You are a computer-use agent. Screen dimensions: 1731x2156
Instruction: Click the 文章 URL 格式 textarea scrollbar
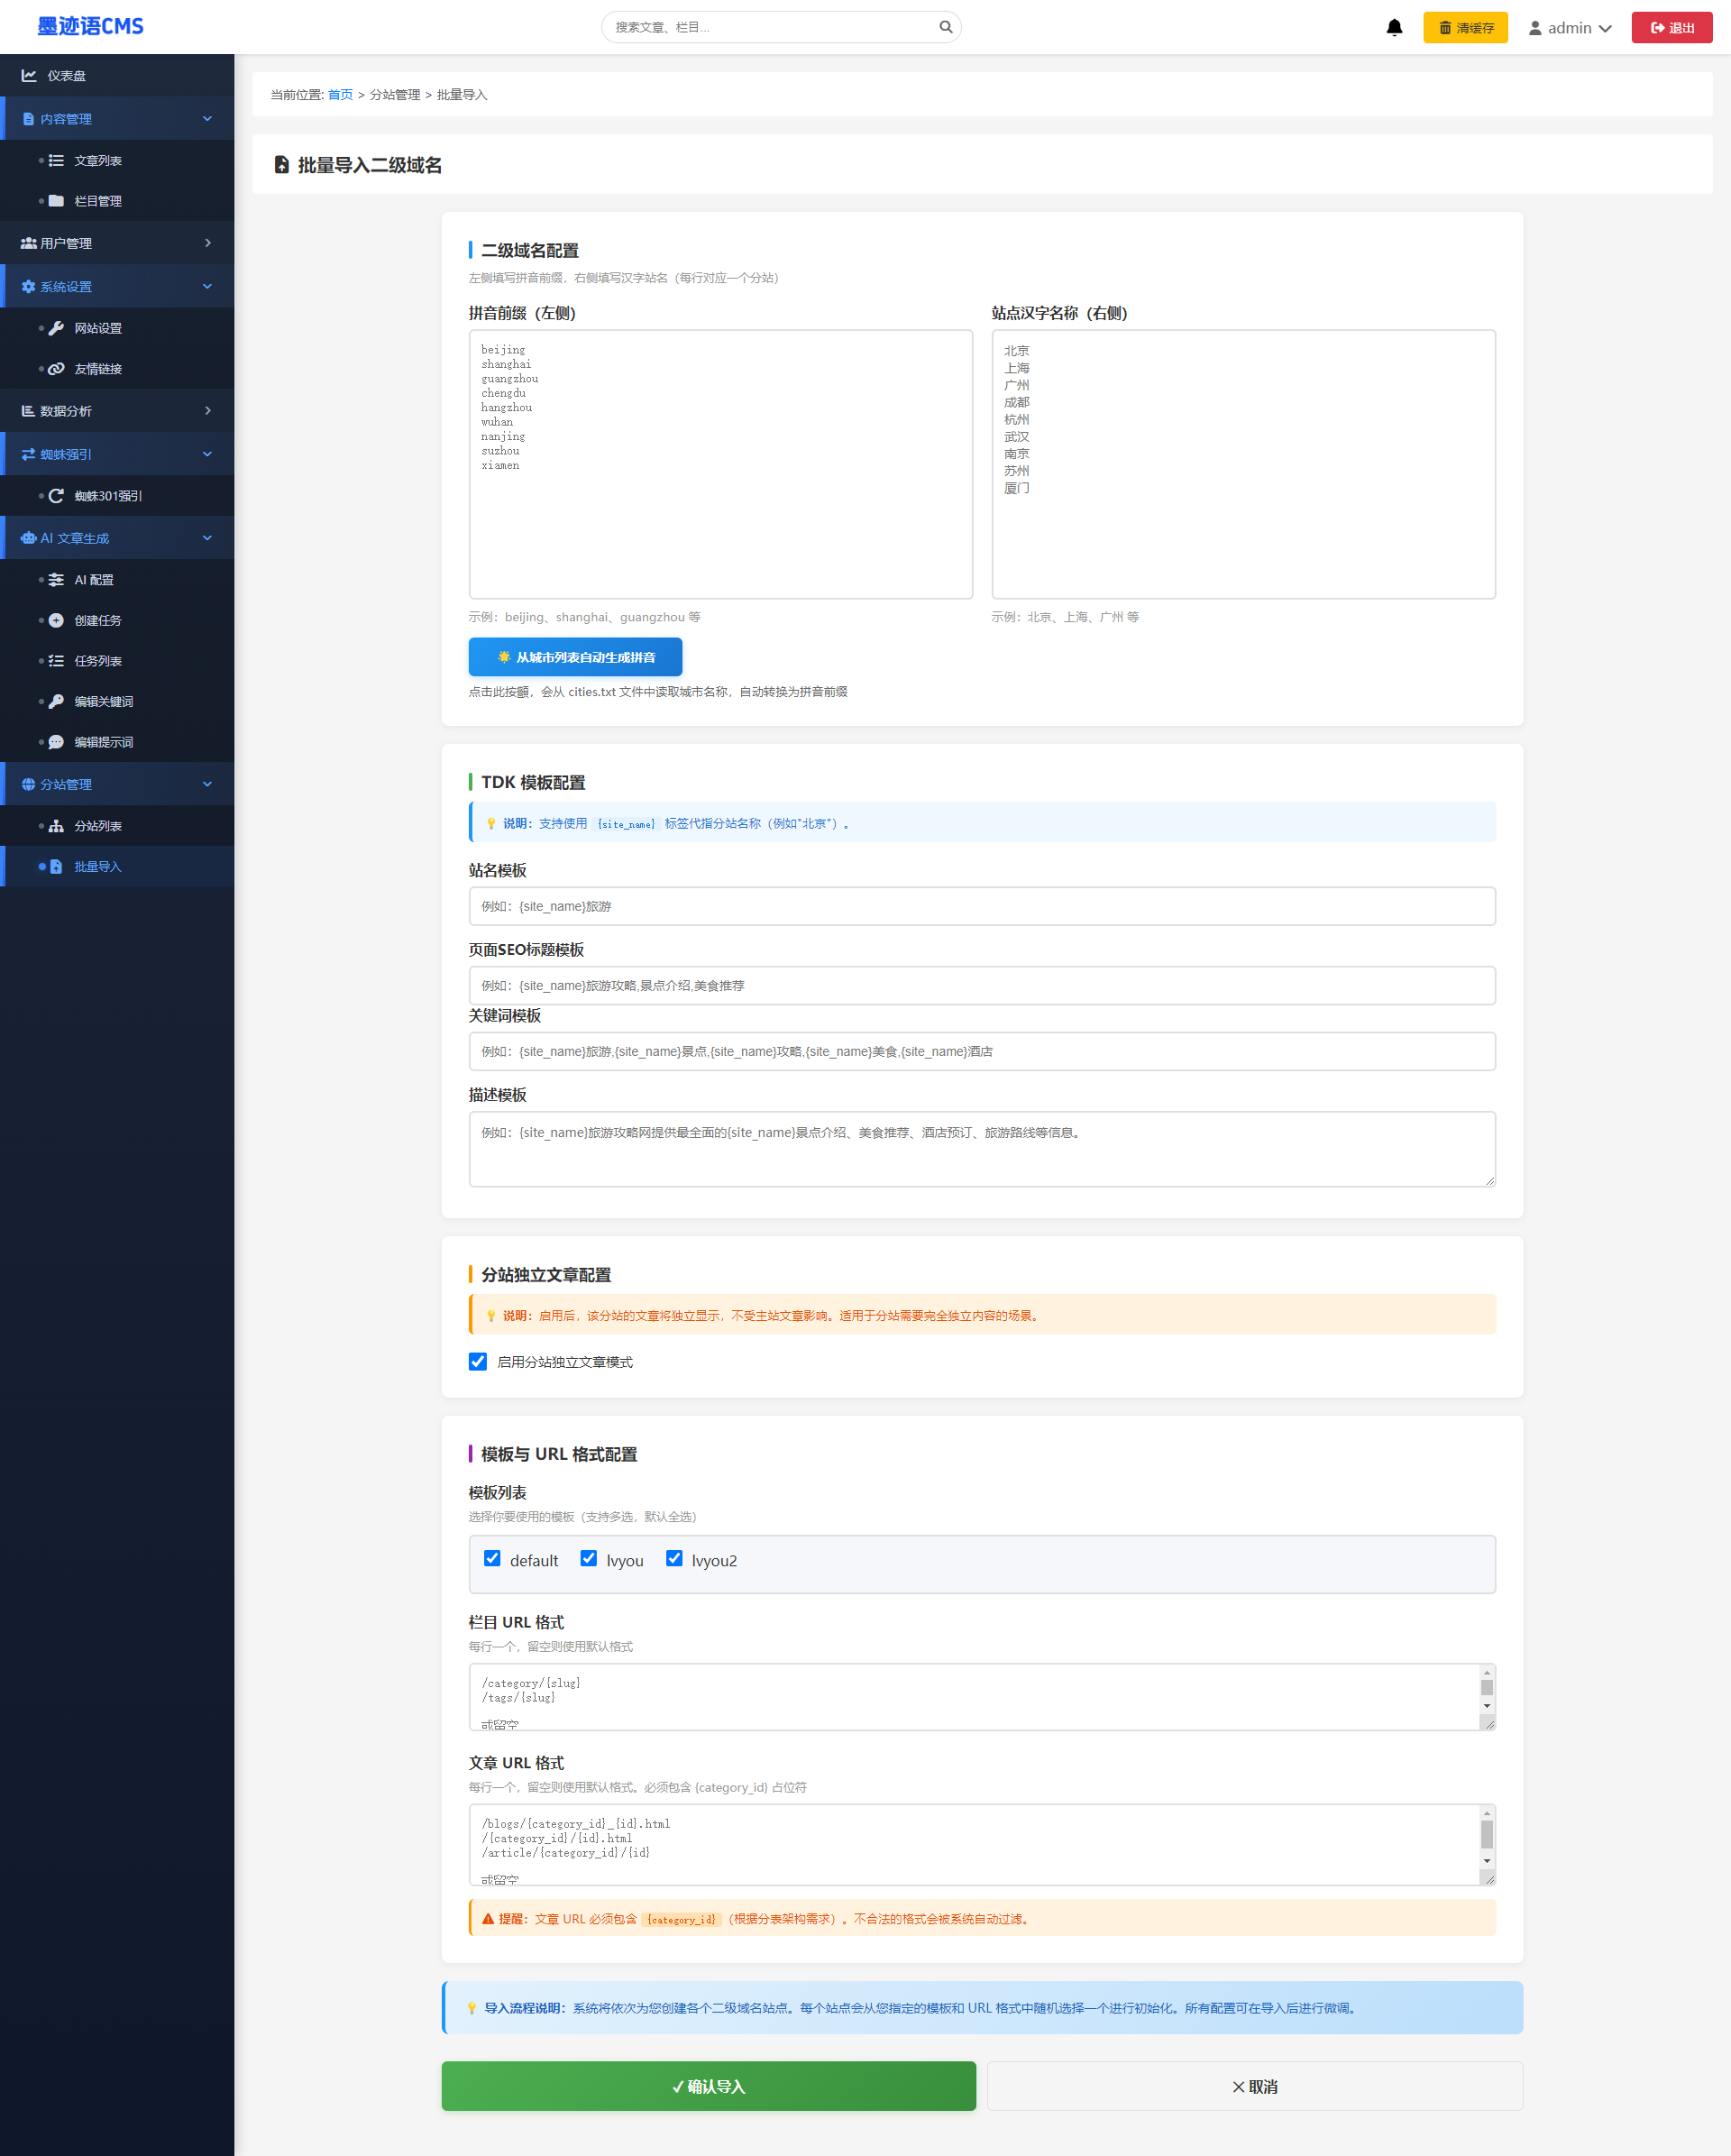click(1486, 1835)
